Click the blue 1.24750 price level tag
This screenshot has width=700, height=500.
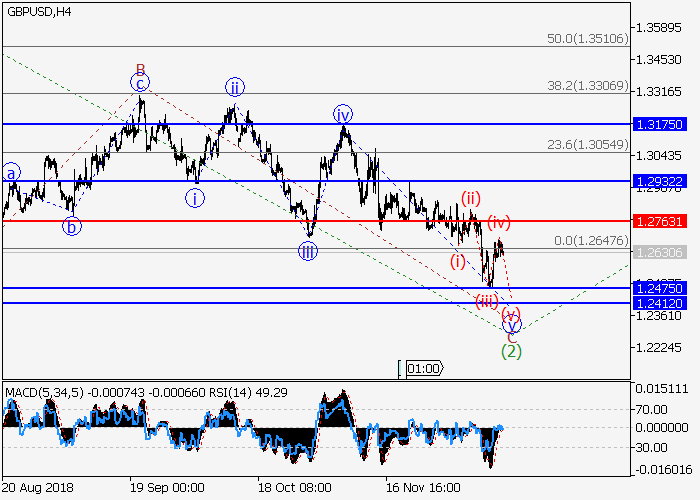[x=658, y=288]
